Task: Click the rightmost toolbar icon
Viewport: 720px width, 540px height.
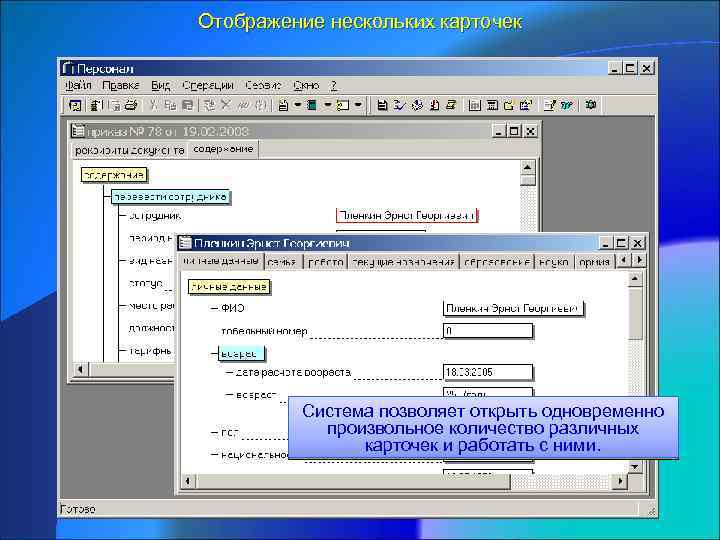Action: point(591,105)
